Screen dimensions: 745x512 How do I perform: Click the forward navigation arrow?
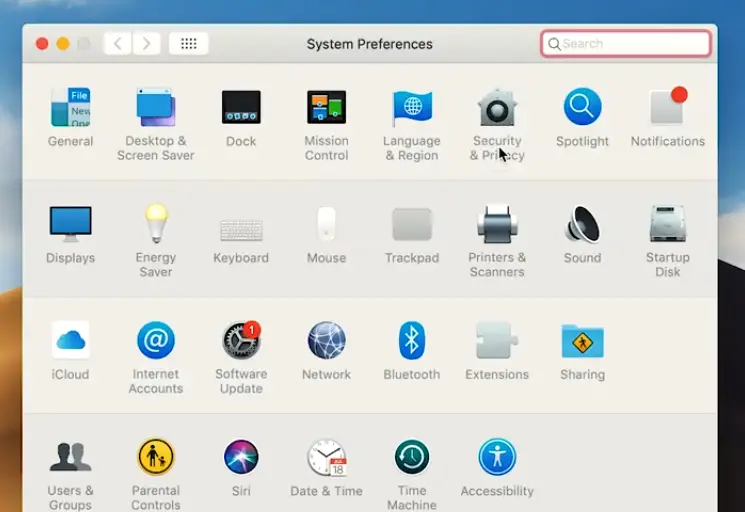tap(146, 44)
